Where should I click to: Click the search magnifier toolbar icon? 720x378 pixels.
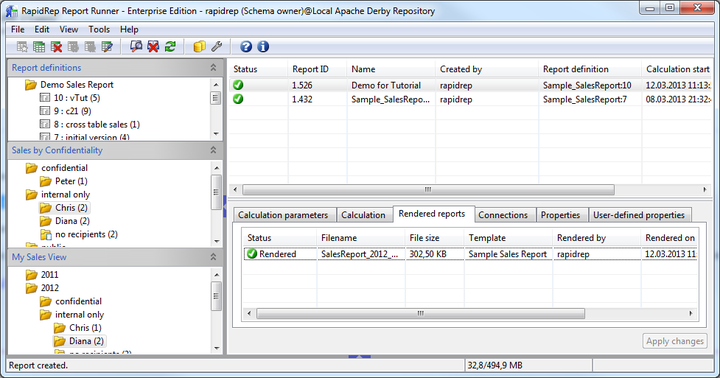[136, 46]
